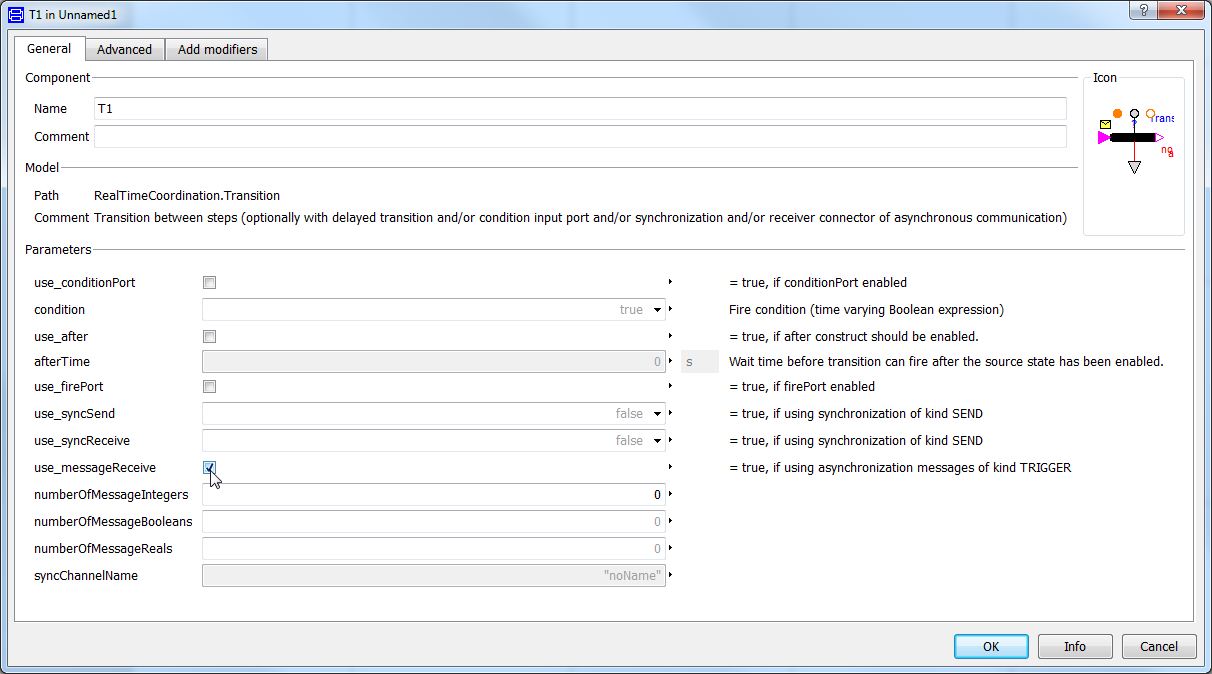The width and height of the screenshot is (1212, 674).
Task: Open the arrow menu beside use_conditionPort
Action: click(x=670, y=282)
